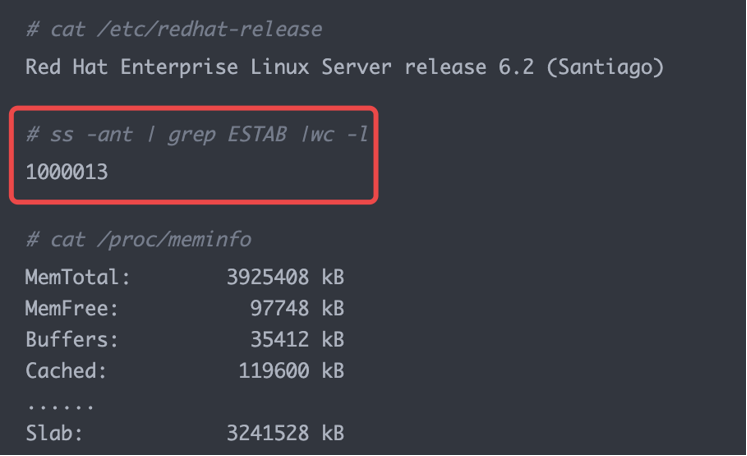Screen dimensions: 747x456
Task: Click the Buffers value 35412
Action: (280, 339)
